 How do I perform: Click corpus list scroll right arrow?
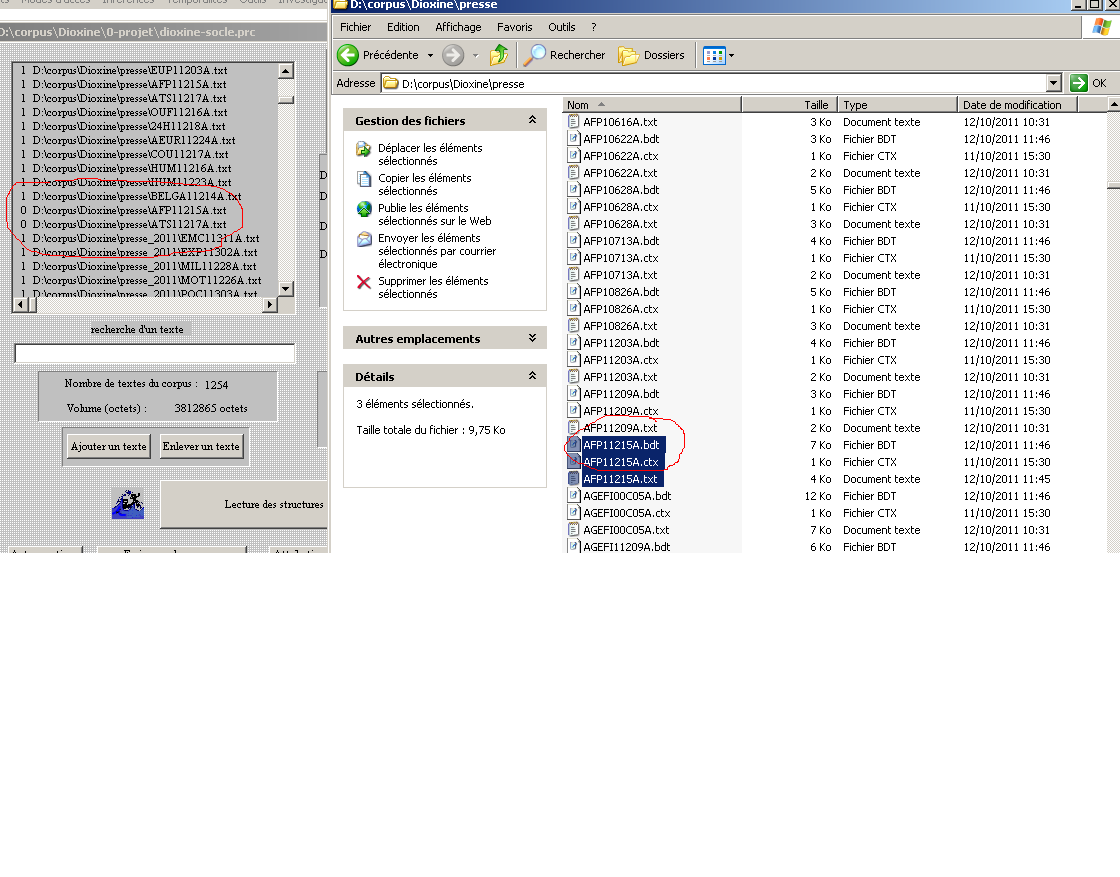tap(270, 304)
